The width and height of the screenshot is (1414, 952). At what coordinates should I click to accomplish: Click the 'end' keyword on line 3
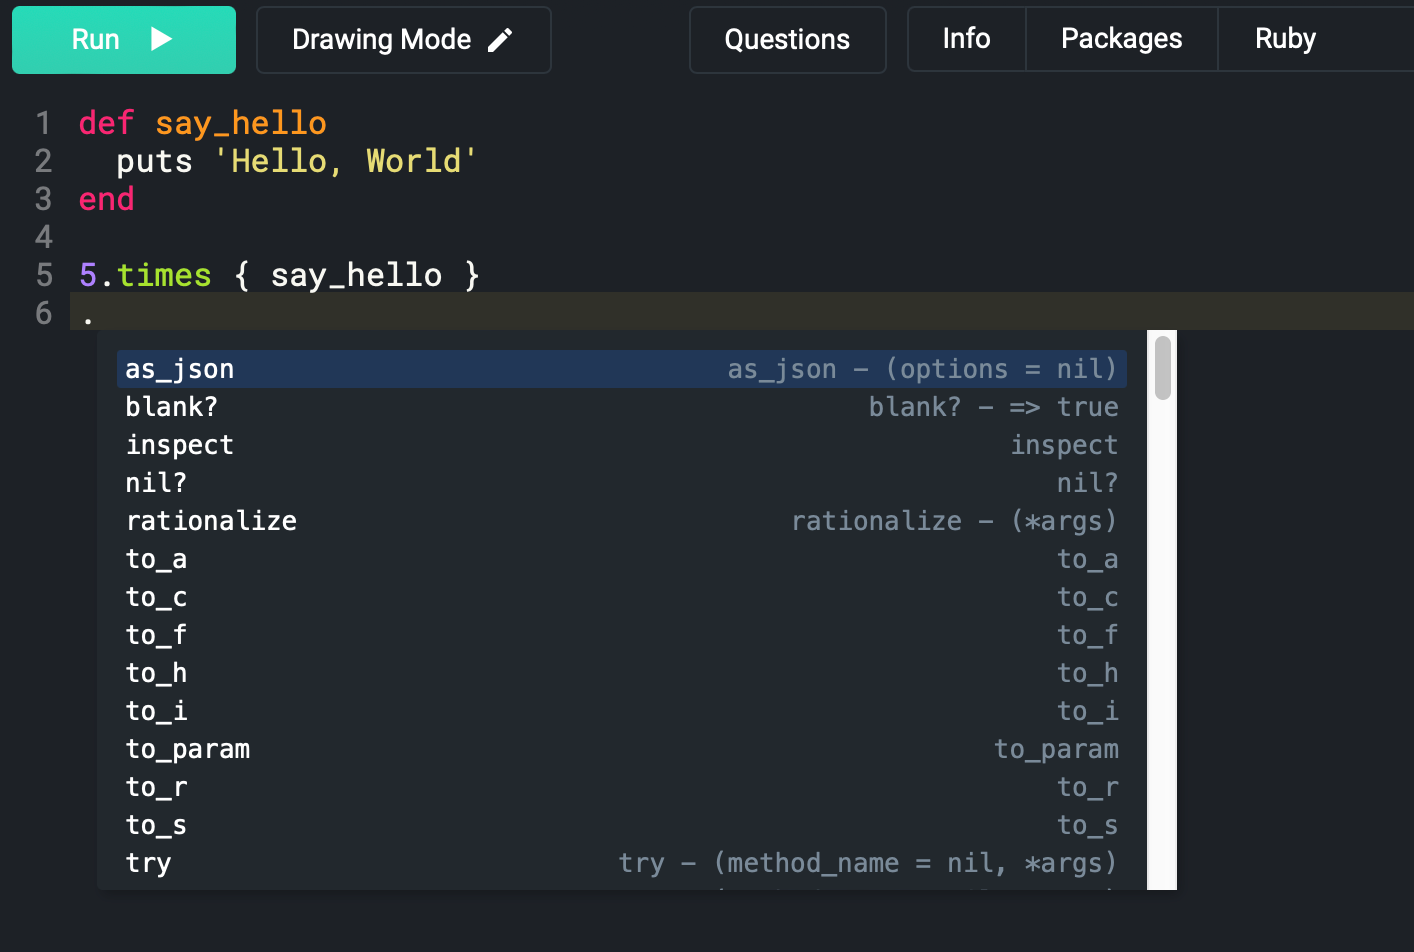[106, 199]
